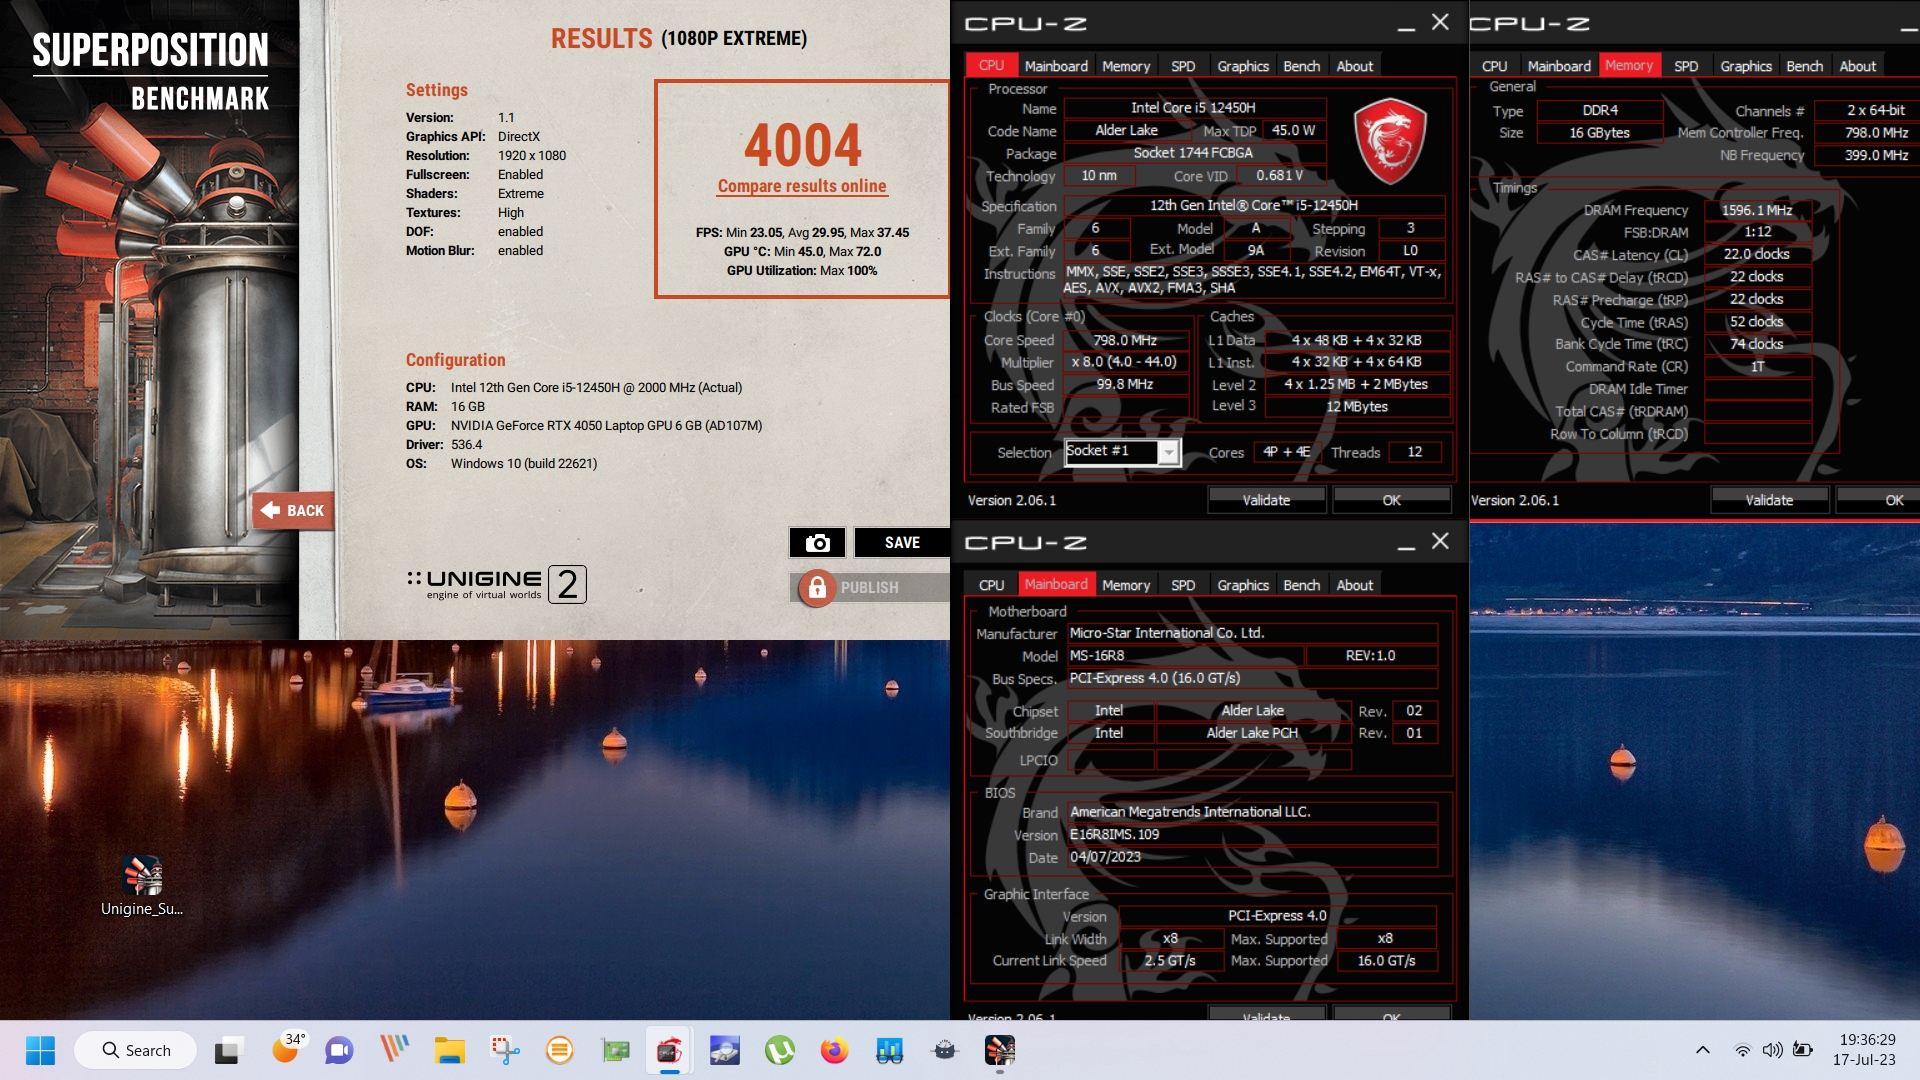The width and height of the screenshot is (1920, 1080).
Task: Click the locked PUBLISH button
Action: [x=870, y=588]
